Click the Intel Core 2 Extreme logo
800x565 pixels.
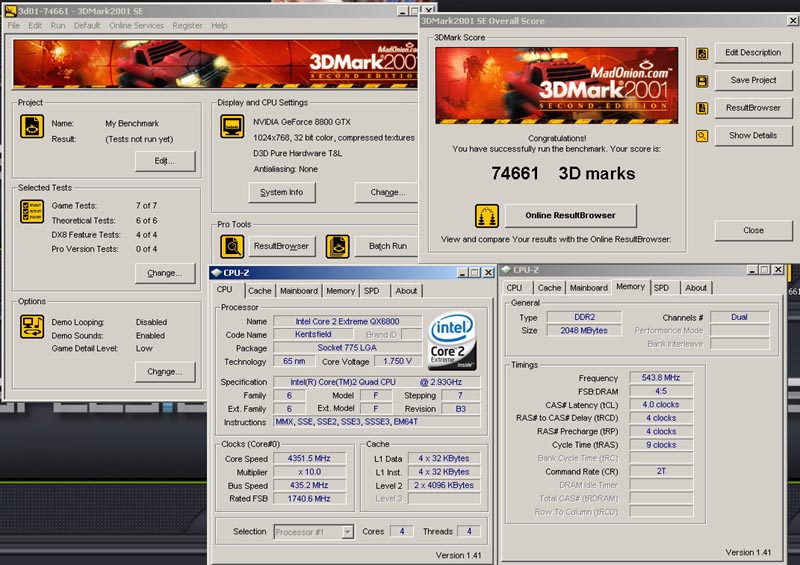tap(452, 340)
